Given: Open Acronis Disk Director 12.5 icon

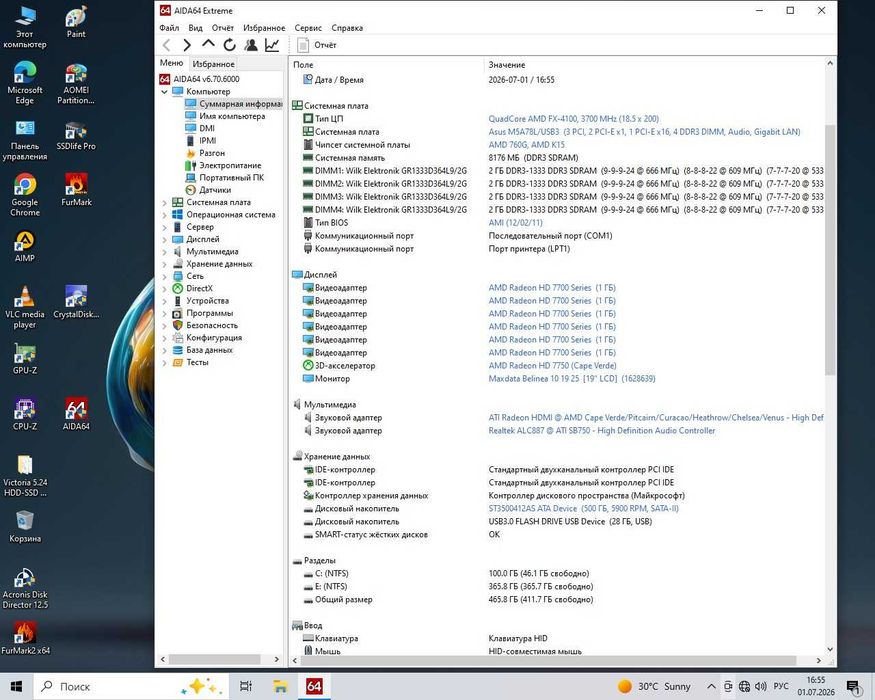Looking at the screenshot, I should [x=25, y=588].
